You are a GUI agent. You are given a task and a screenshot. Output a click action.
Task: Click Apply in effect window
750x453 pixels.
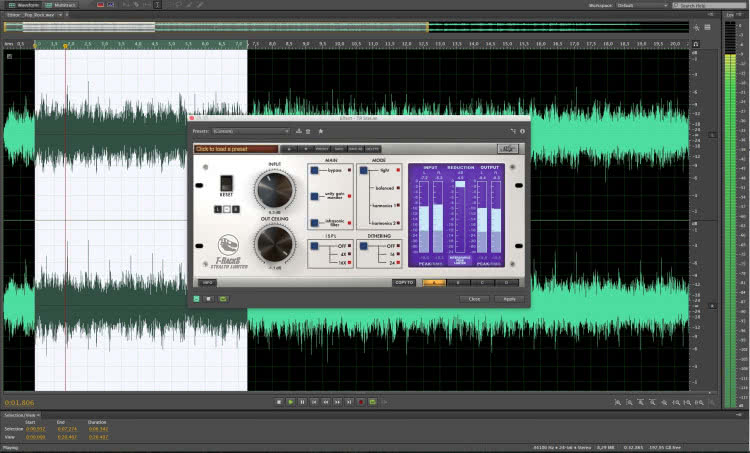(509, 299)
